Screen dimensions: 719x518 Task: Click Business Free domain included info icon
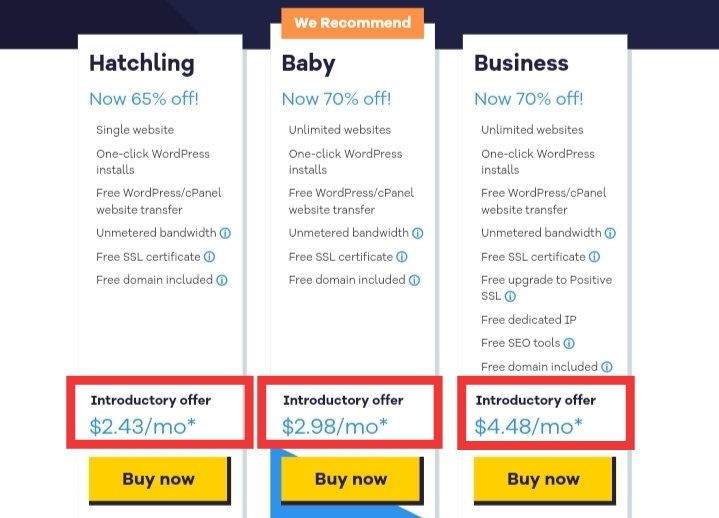pyautogui.click(x=607, y=367)
